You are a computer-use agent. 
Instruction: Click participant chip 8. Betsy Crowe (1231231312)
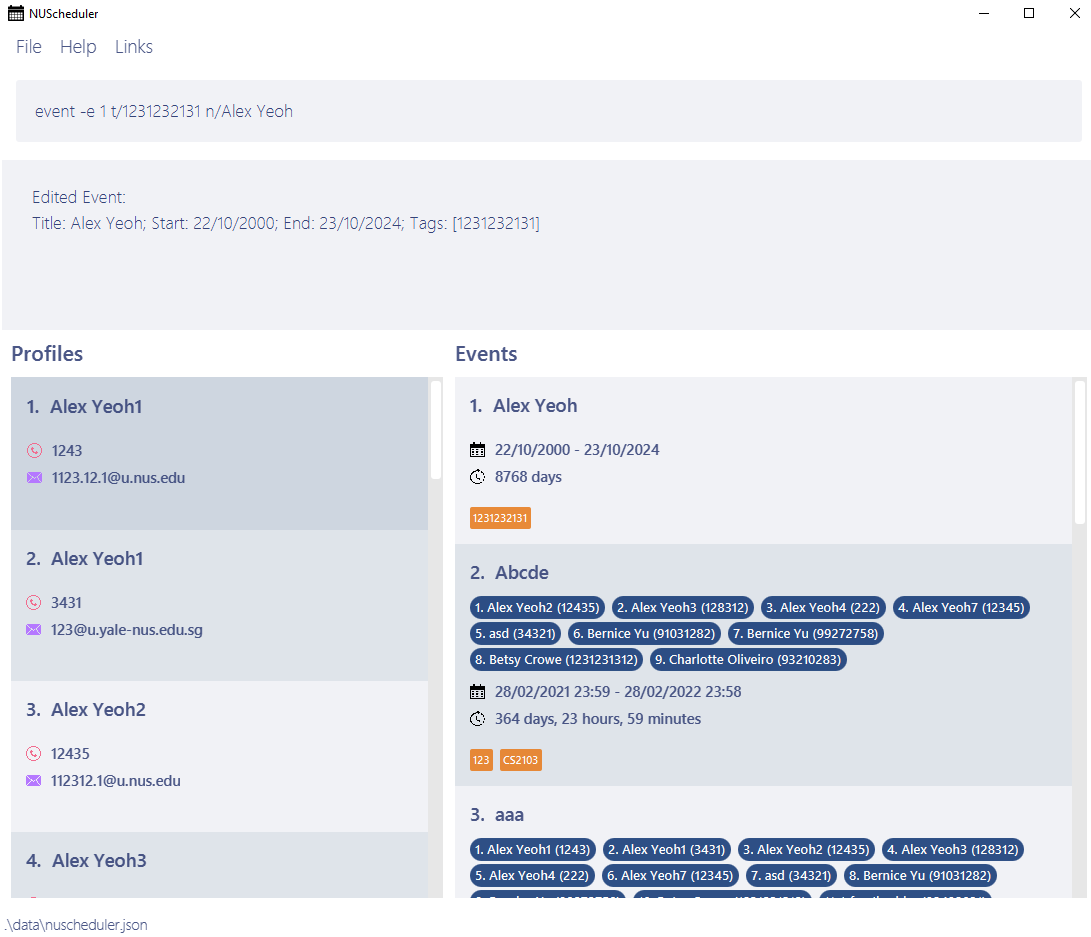(x=556, y=660)
